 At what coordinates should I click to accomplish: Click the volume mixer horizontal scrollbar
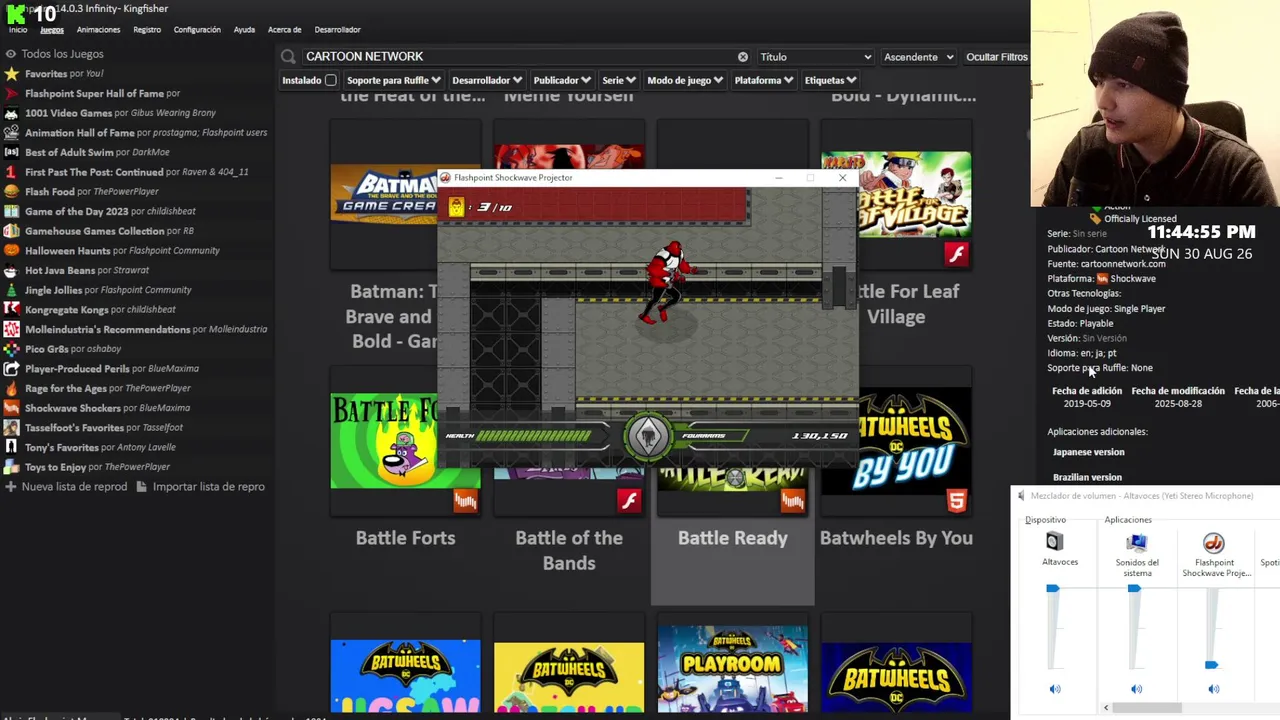pos(1148,708)
